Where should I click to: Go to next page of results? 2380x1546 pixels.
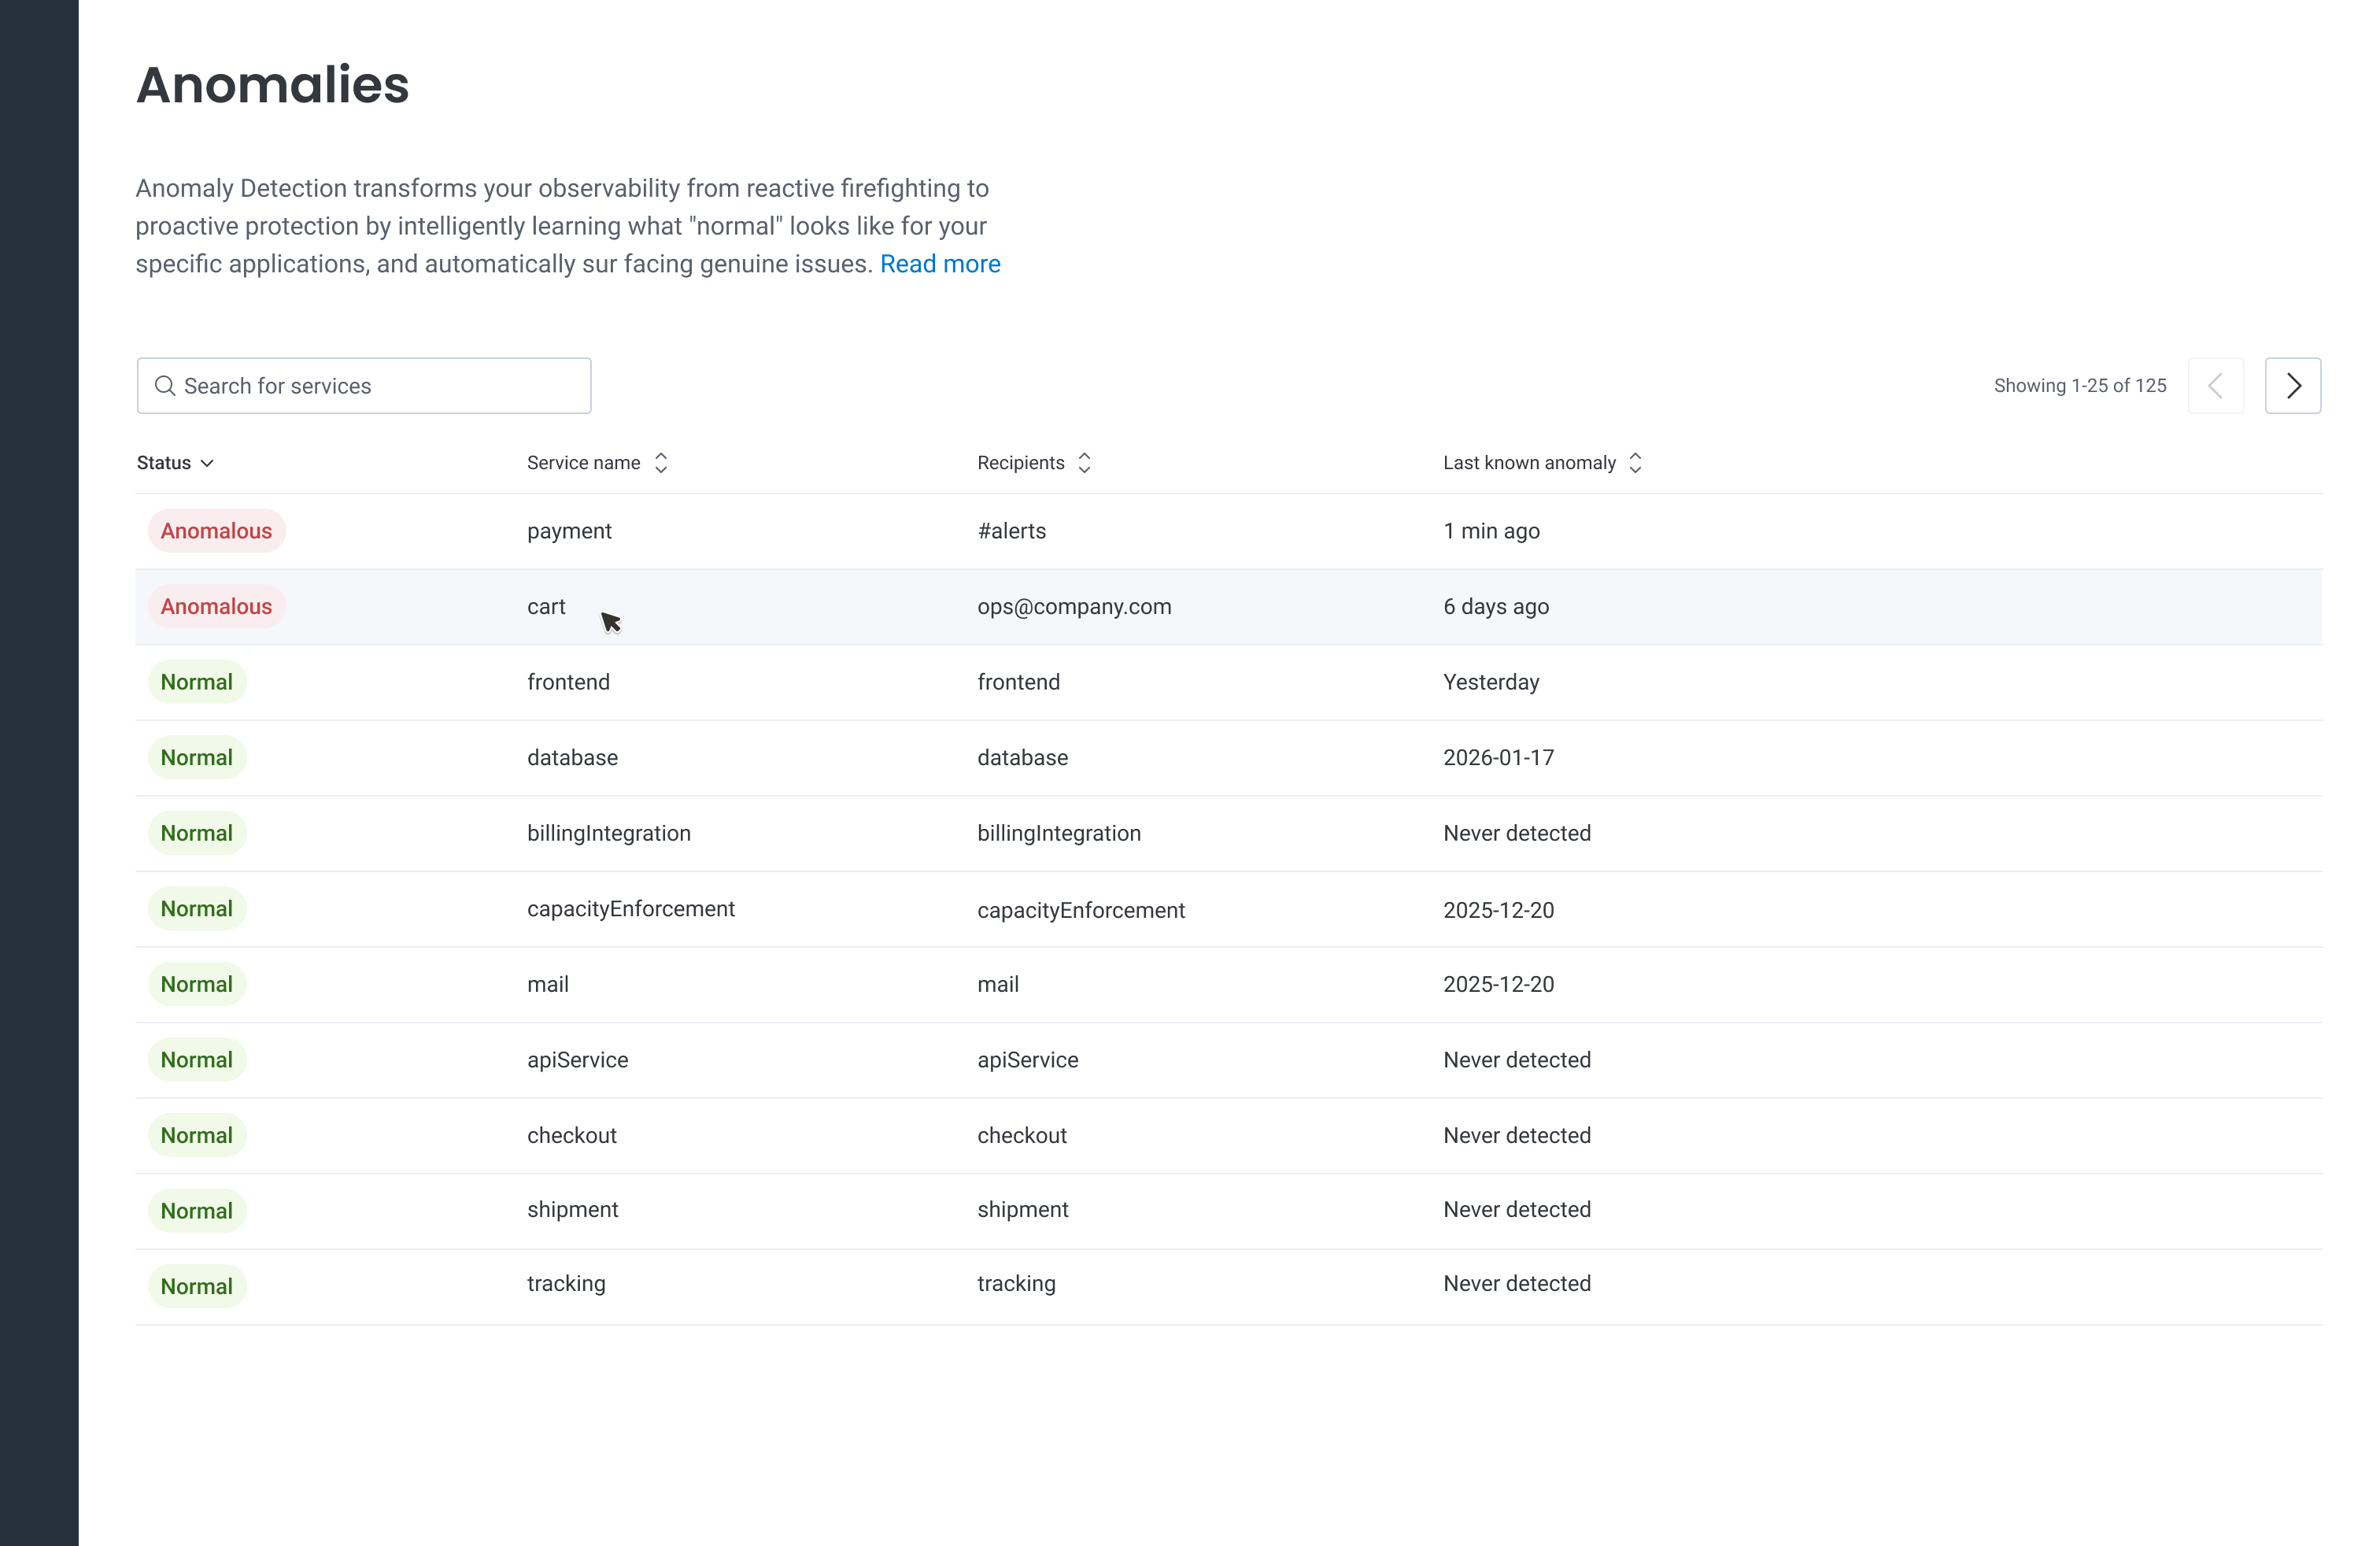[2292, 386]
